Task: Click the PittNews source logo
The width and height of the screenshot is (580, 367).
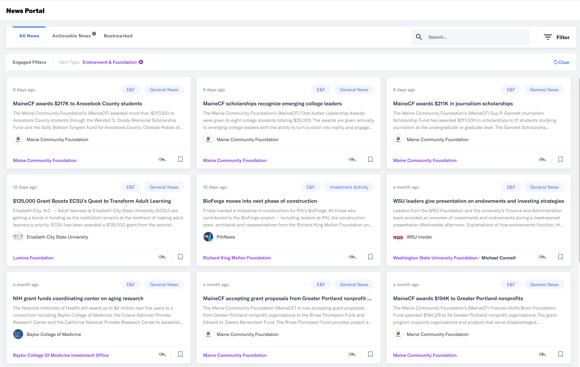Action: click(208, 237)
